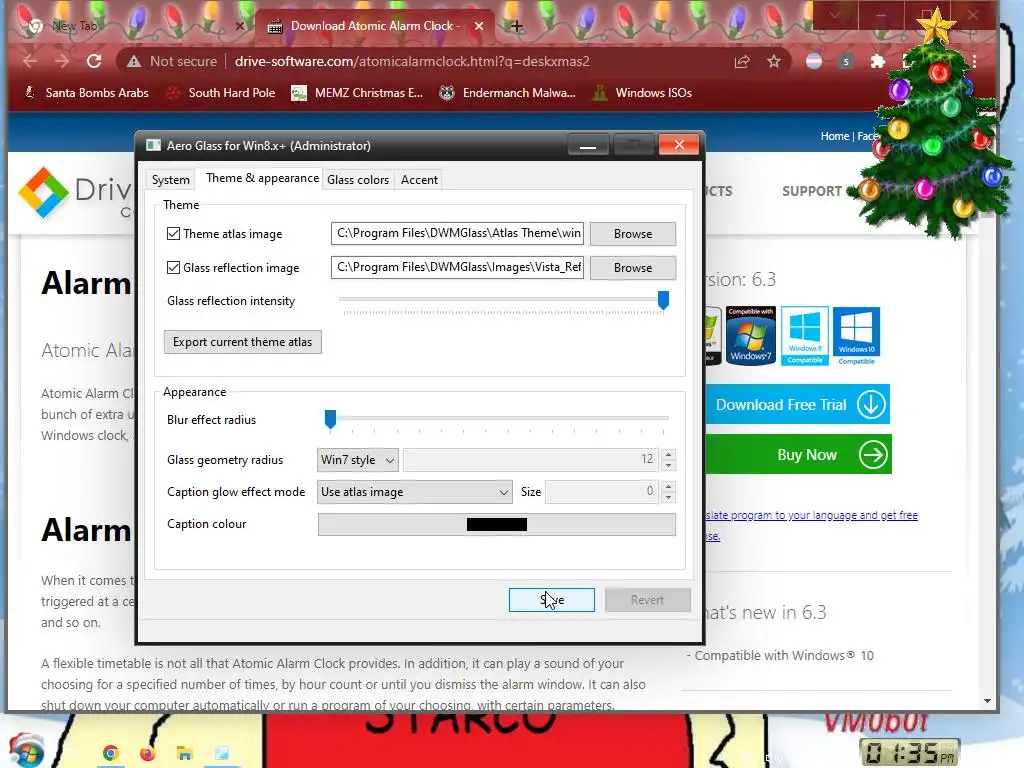Browse for the theme atlas image
The width and height of the screenshot is (1024, 768).
click(633, 234)
